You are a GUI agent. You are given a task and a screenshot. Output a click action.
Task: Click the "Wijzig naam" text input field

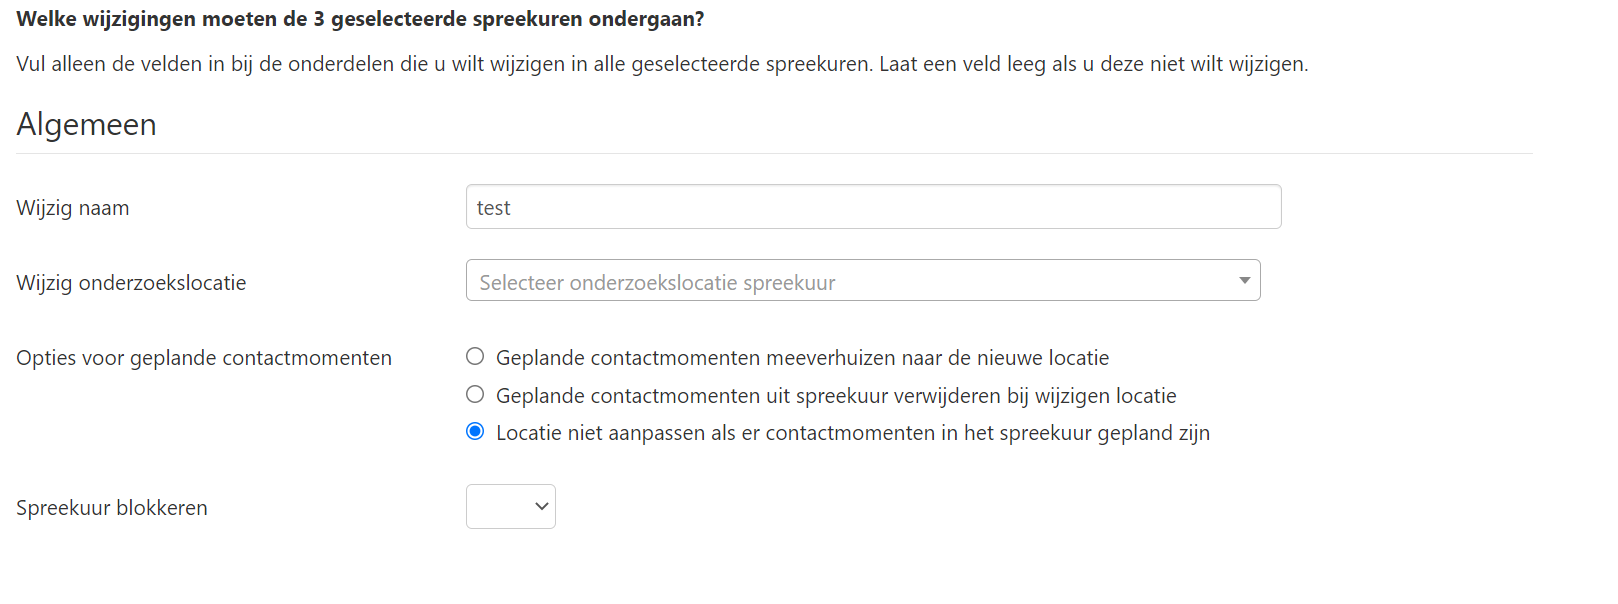[x=872, y=207]
